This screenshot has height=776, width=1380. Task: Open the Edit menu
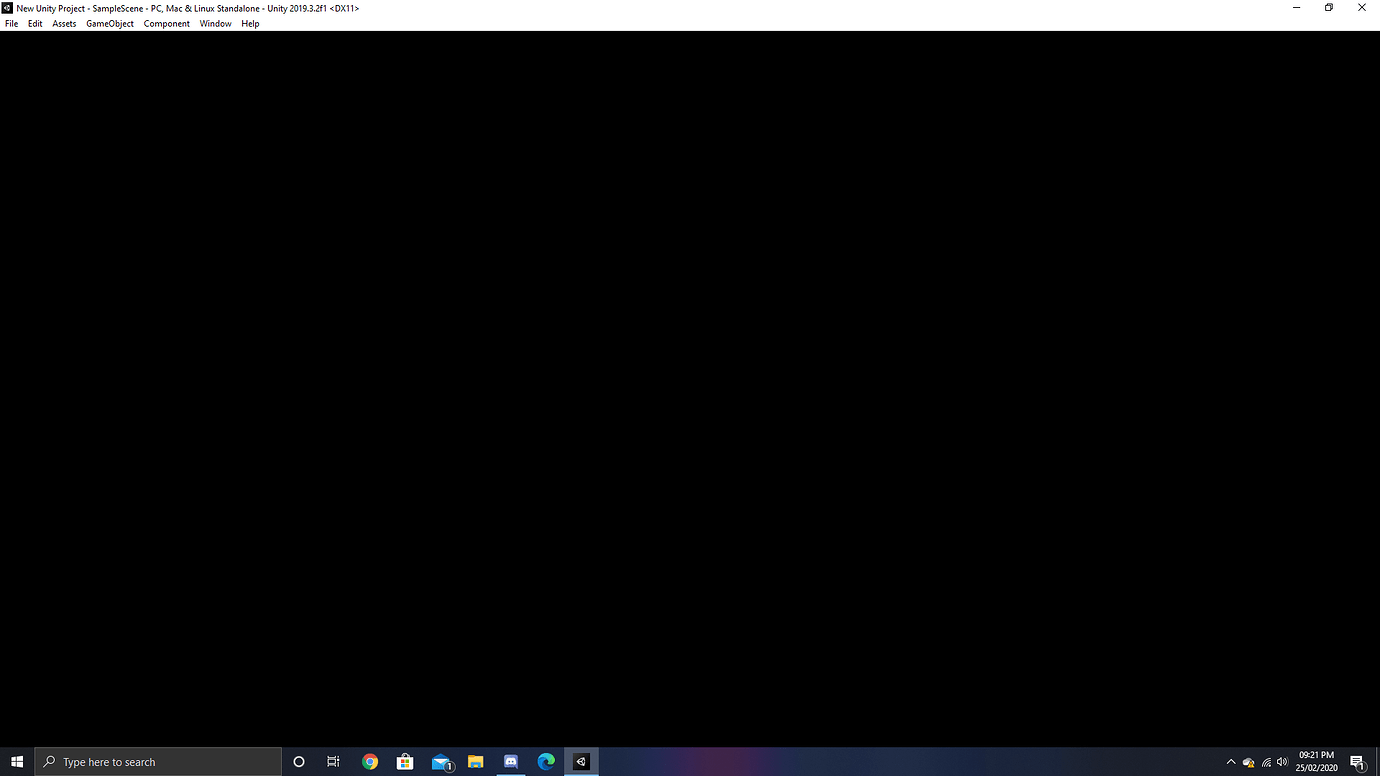coord(35,23)
